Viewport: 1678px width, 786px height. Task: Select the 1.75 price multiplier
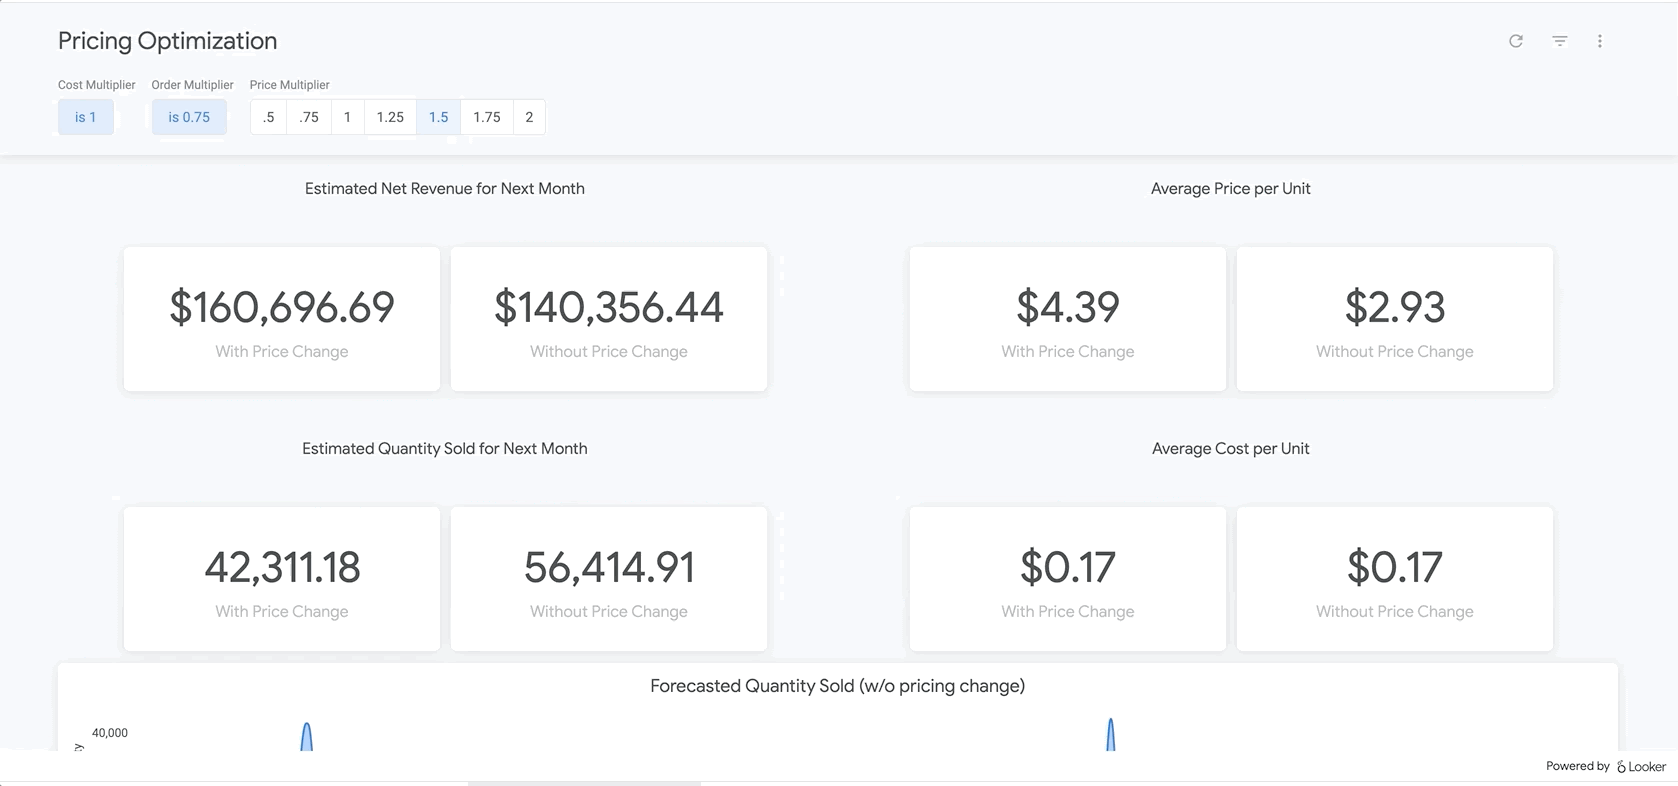click(x=487, y=117)
